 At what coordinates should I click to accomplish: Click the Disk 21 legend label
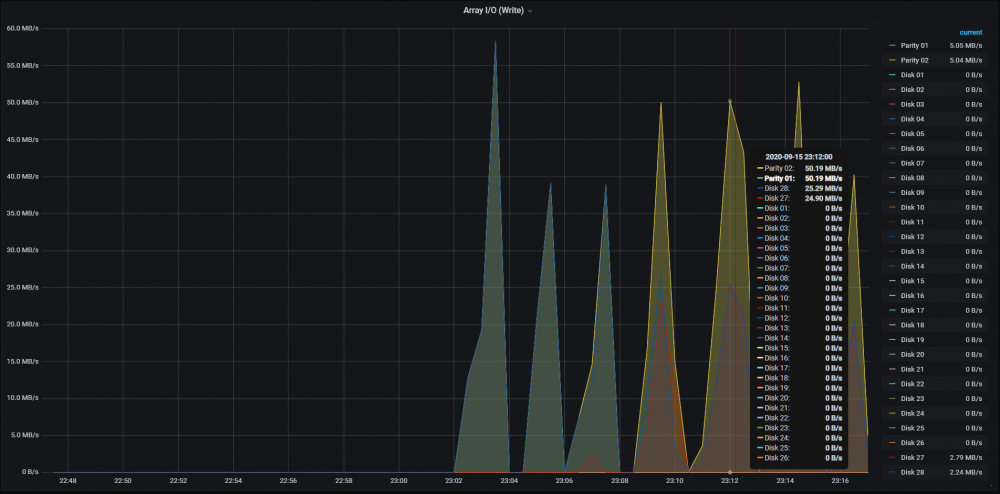click(912, 369)
